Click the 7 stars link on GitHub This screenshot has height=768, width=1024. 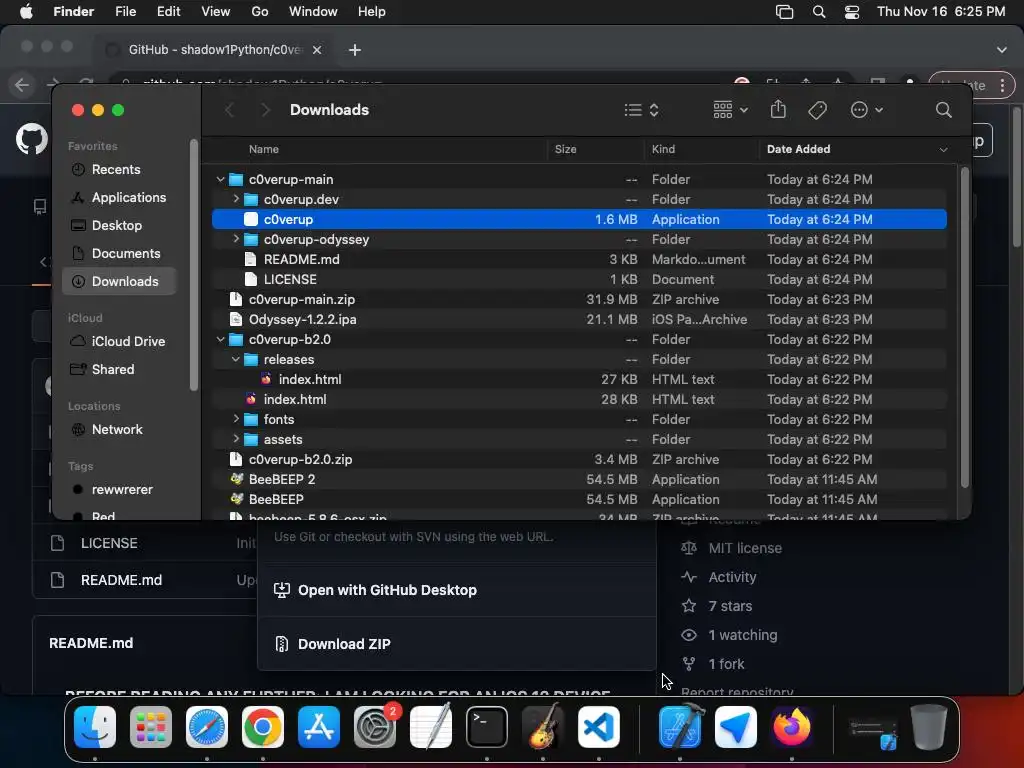coord(730,606)
